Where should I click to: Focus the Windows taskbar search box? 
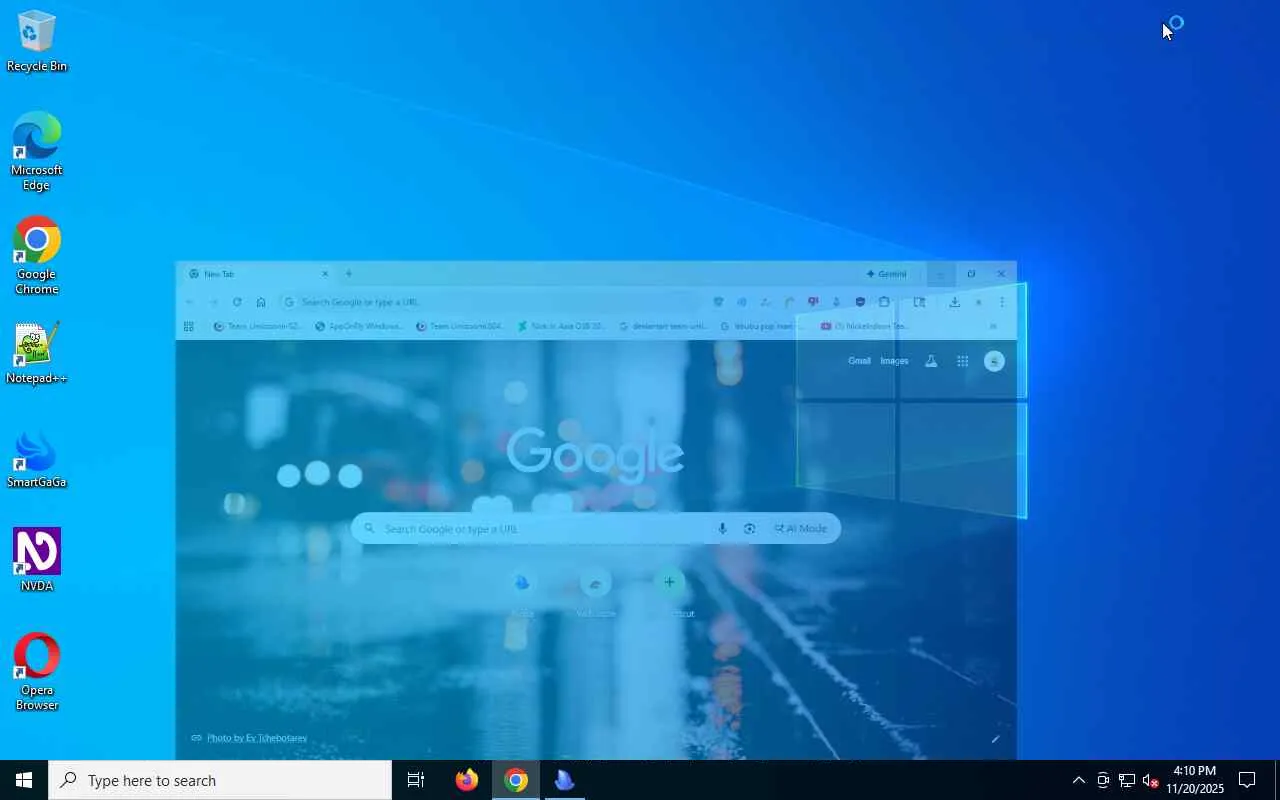(220, 780)
